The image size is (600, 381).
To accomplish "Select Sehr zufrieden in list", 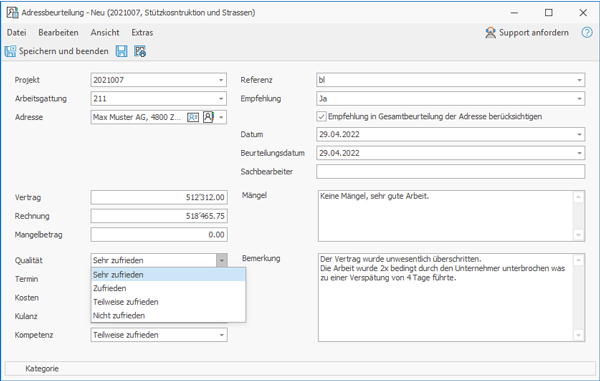I will (x=168, y=275).
